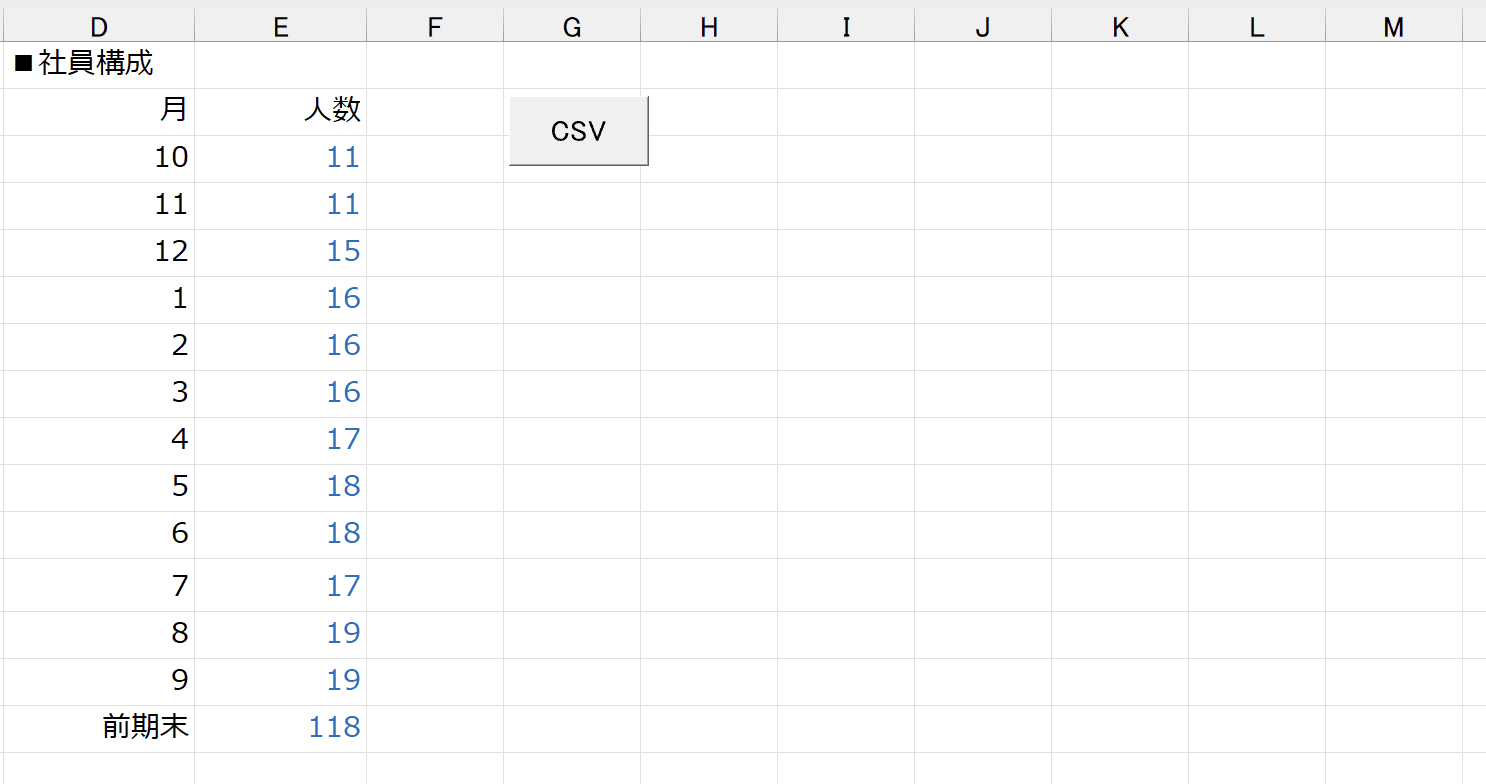Click the column L header
Viewport: 1486px width, 784px height.
point(1257,27)
